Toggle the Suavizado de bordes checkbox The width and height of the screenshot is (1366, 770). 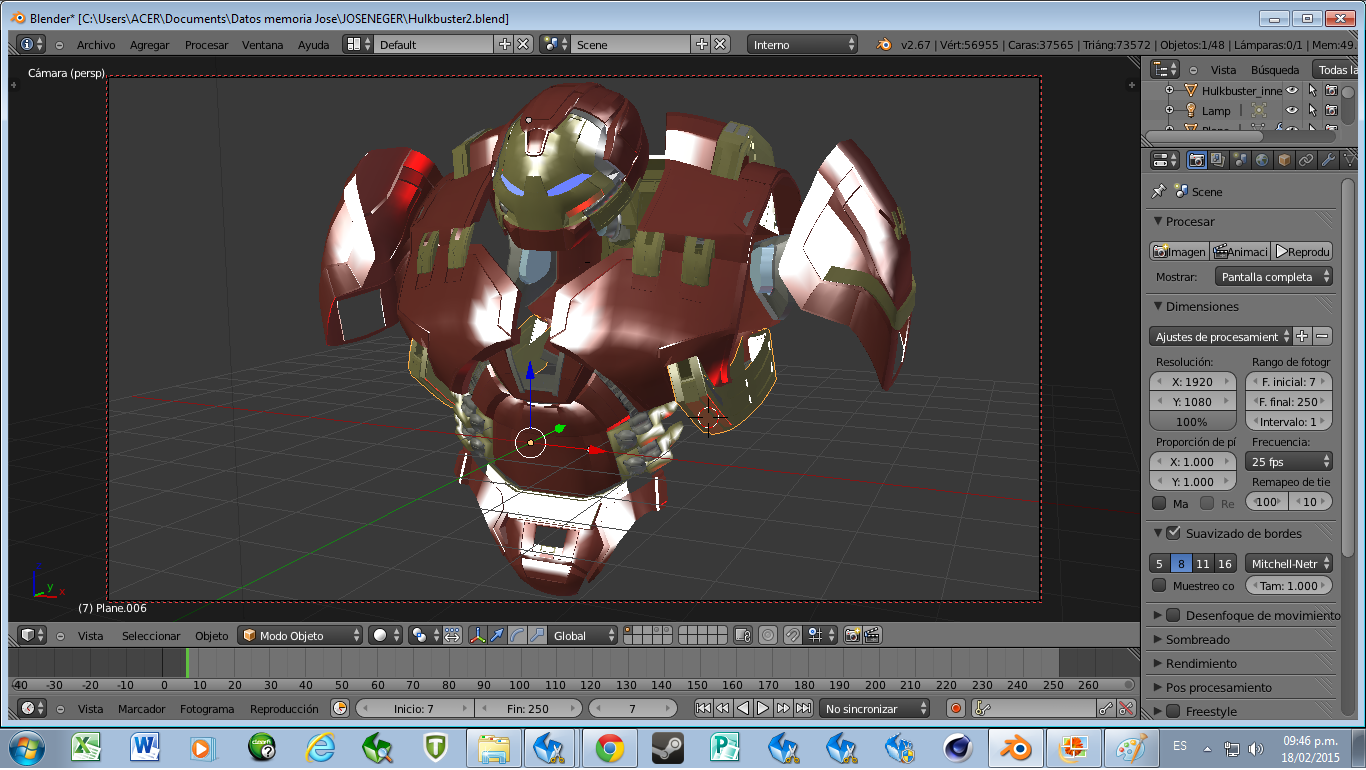coord(1173,533)
